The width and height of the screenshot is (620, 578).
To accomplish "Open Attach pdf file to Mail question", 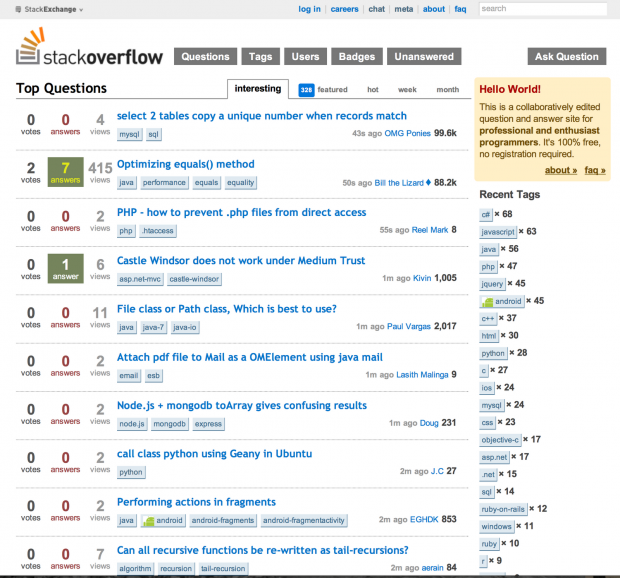I will pos(250,357).
